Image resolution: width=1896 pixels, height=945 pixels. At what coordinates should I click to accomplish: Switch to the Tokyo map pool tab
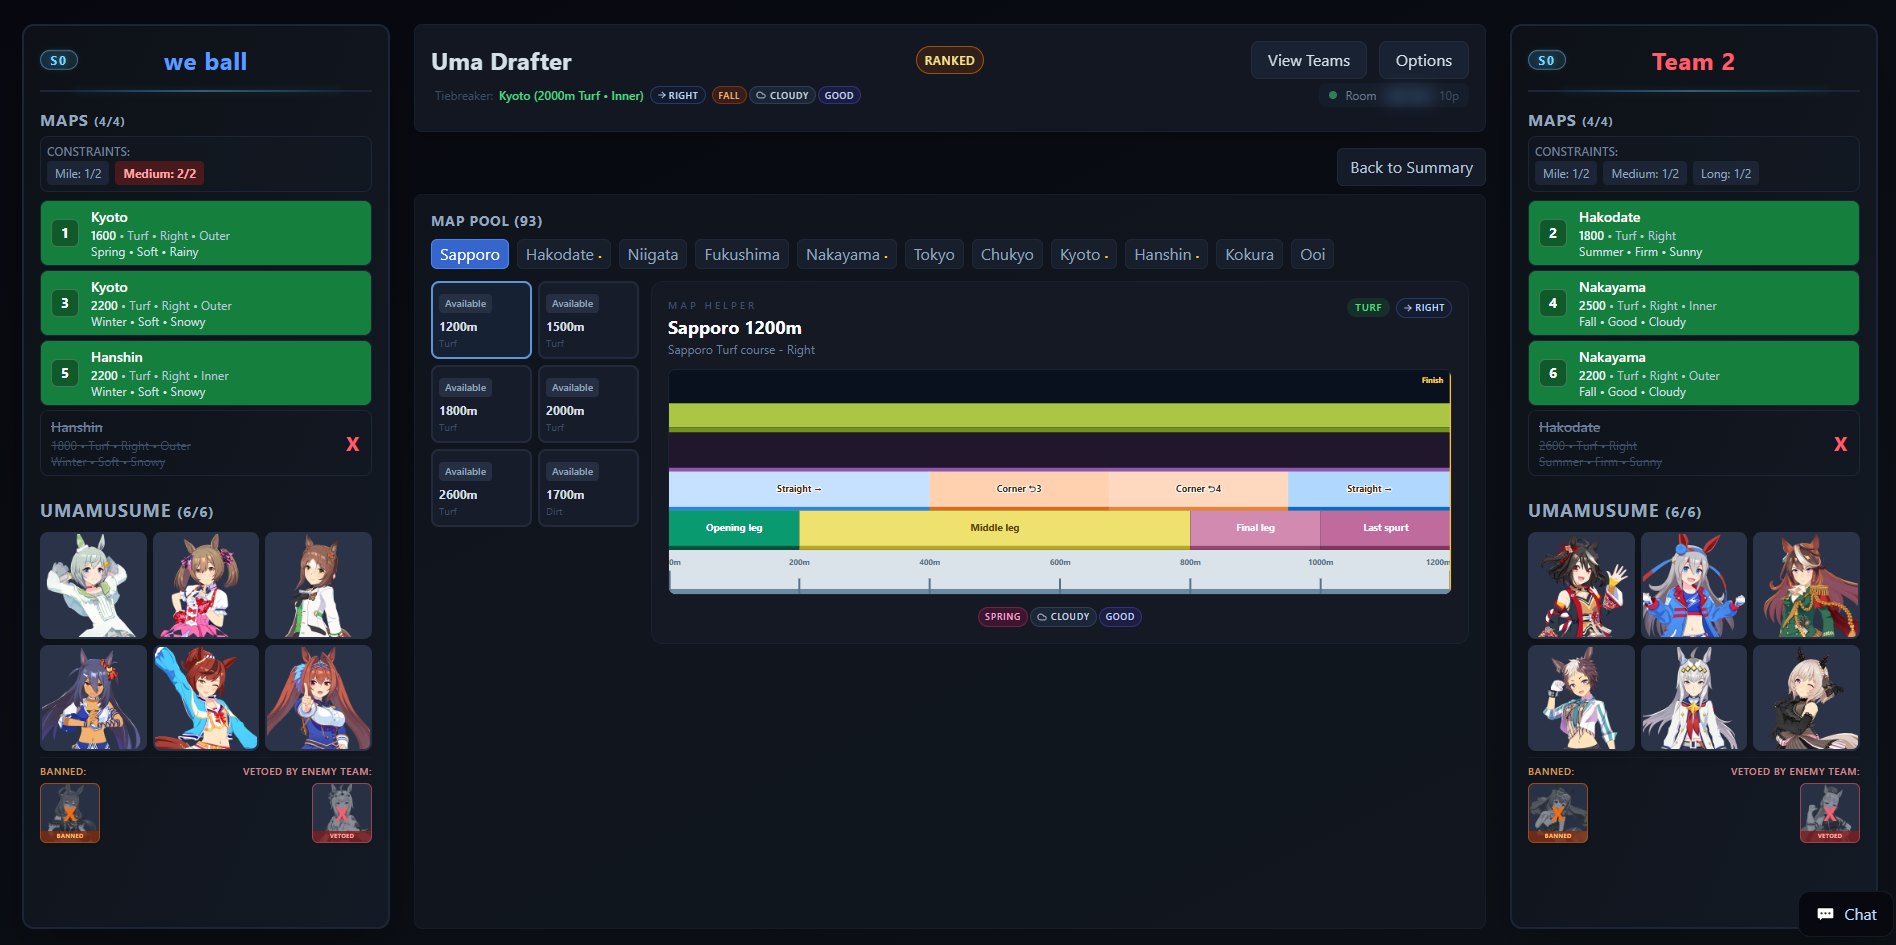pyautogui.click(x=934, y=254)
